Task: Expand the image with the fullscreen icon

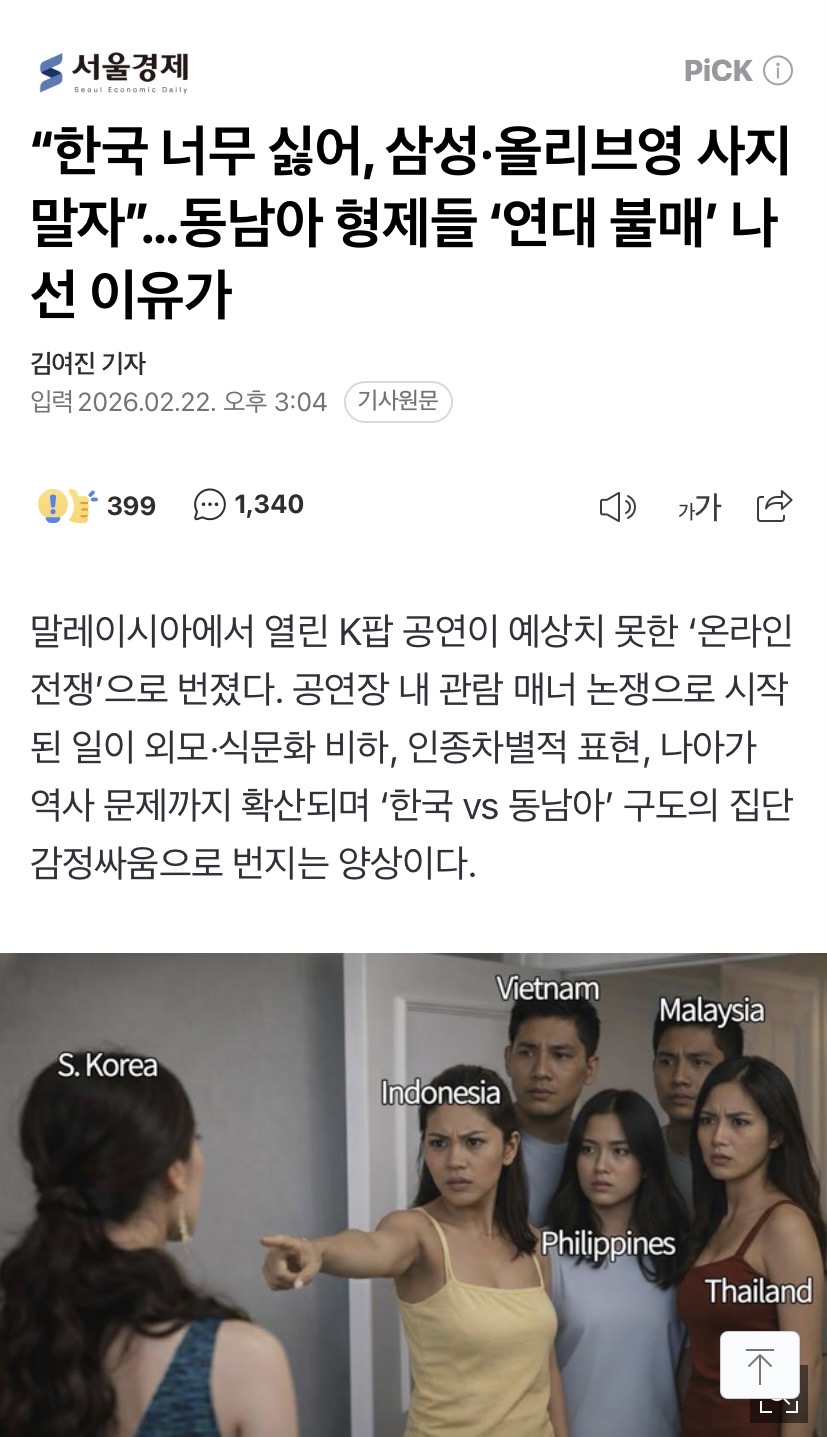Action: tap(780, 1402)
